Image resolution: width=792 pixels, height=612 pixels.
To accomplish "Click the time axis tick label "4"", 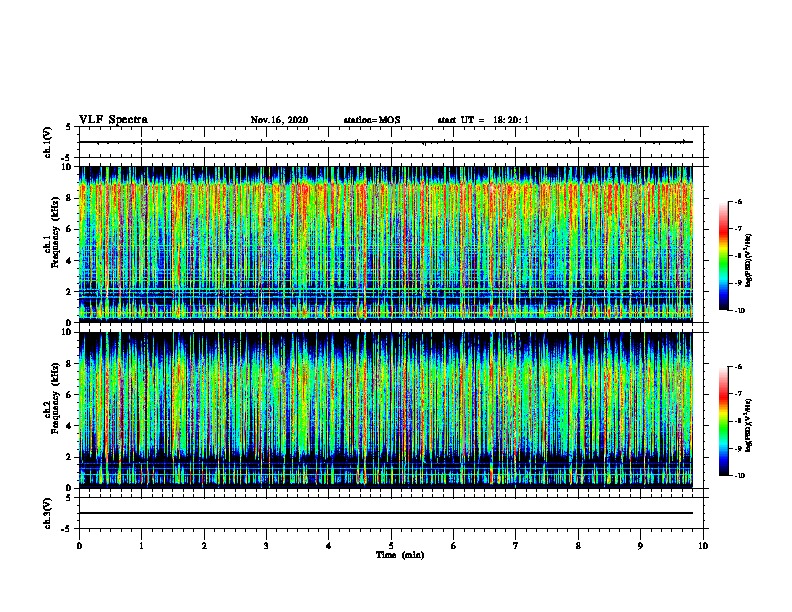I will coord(329,546).
